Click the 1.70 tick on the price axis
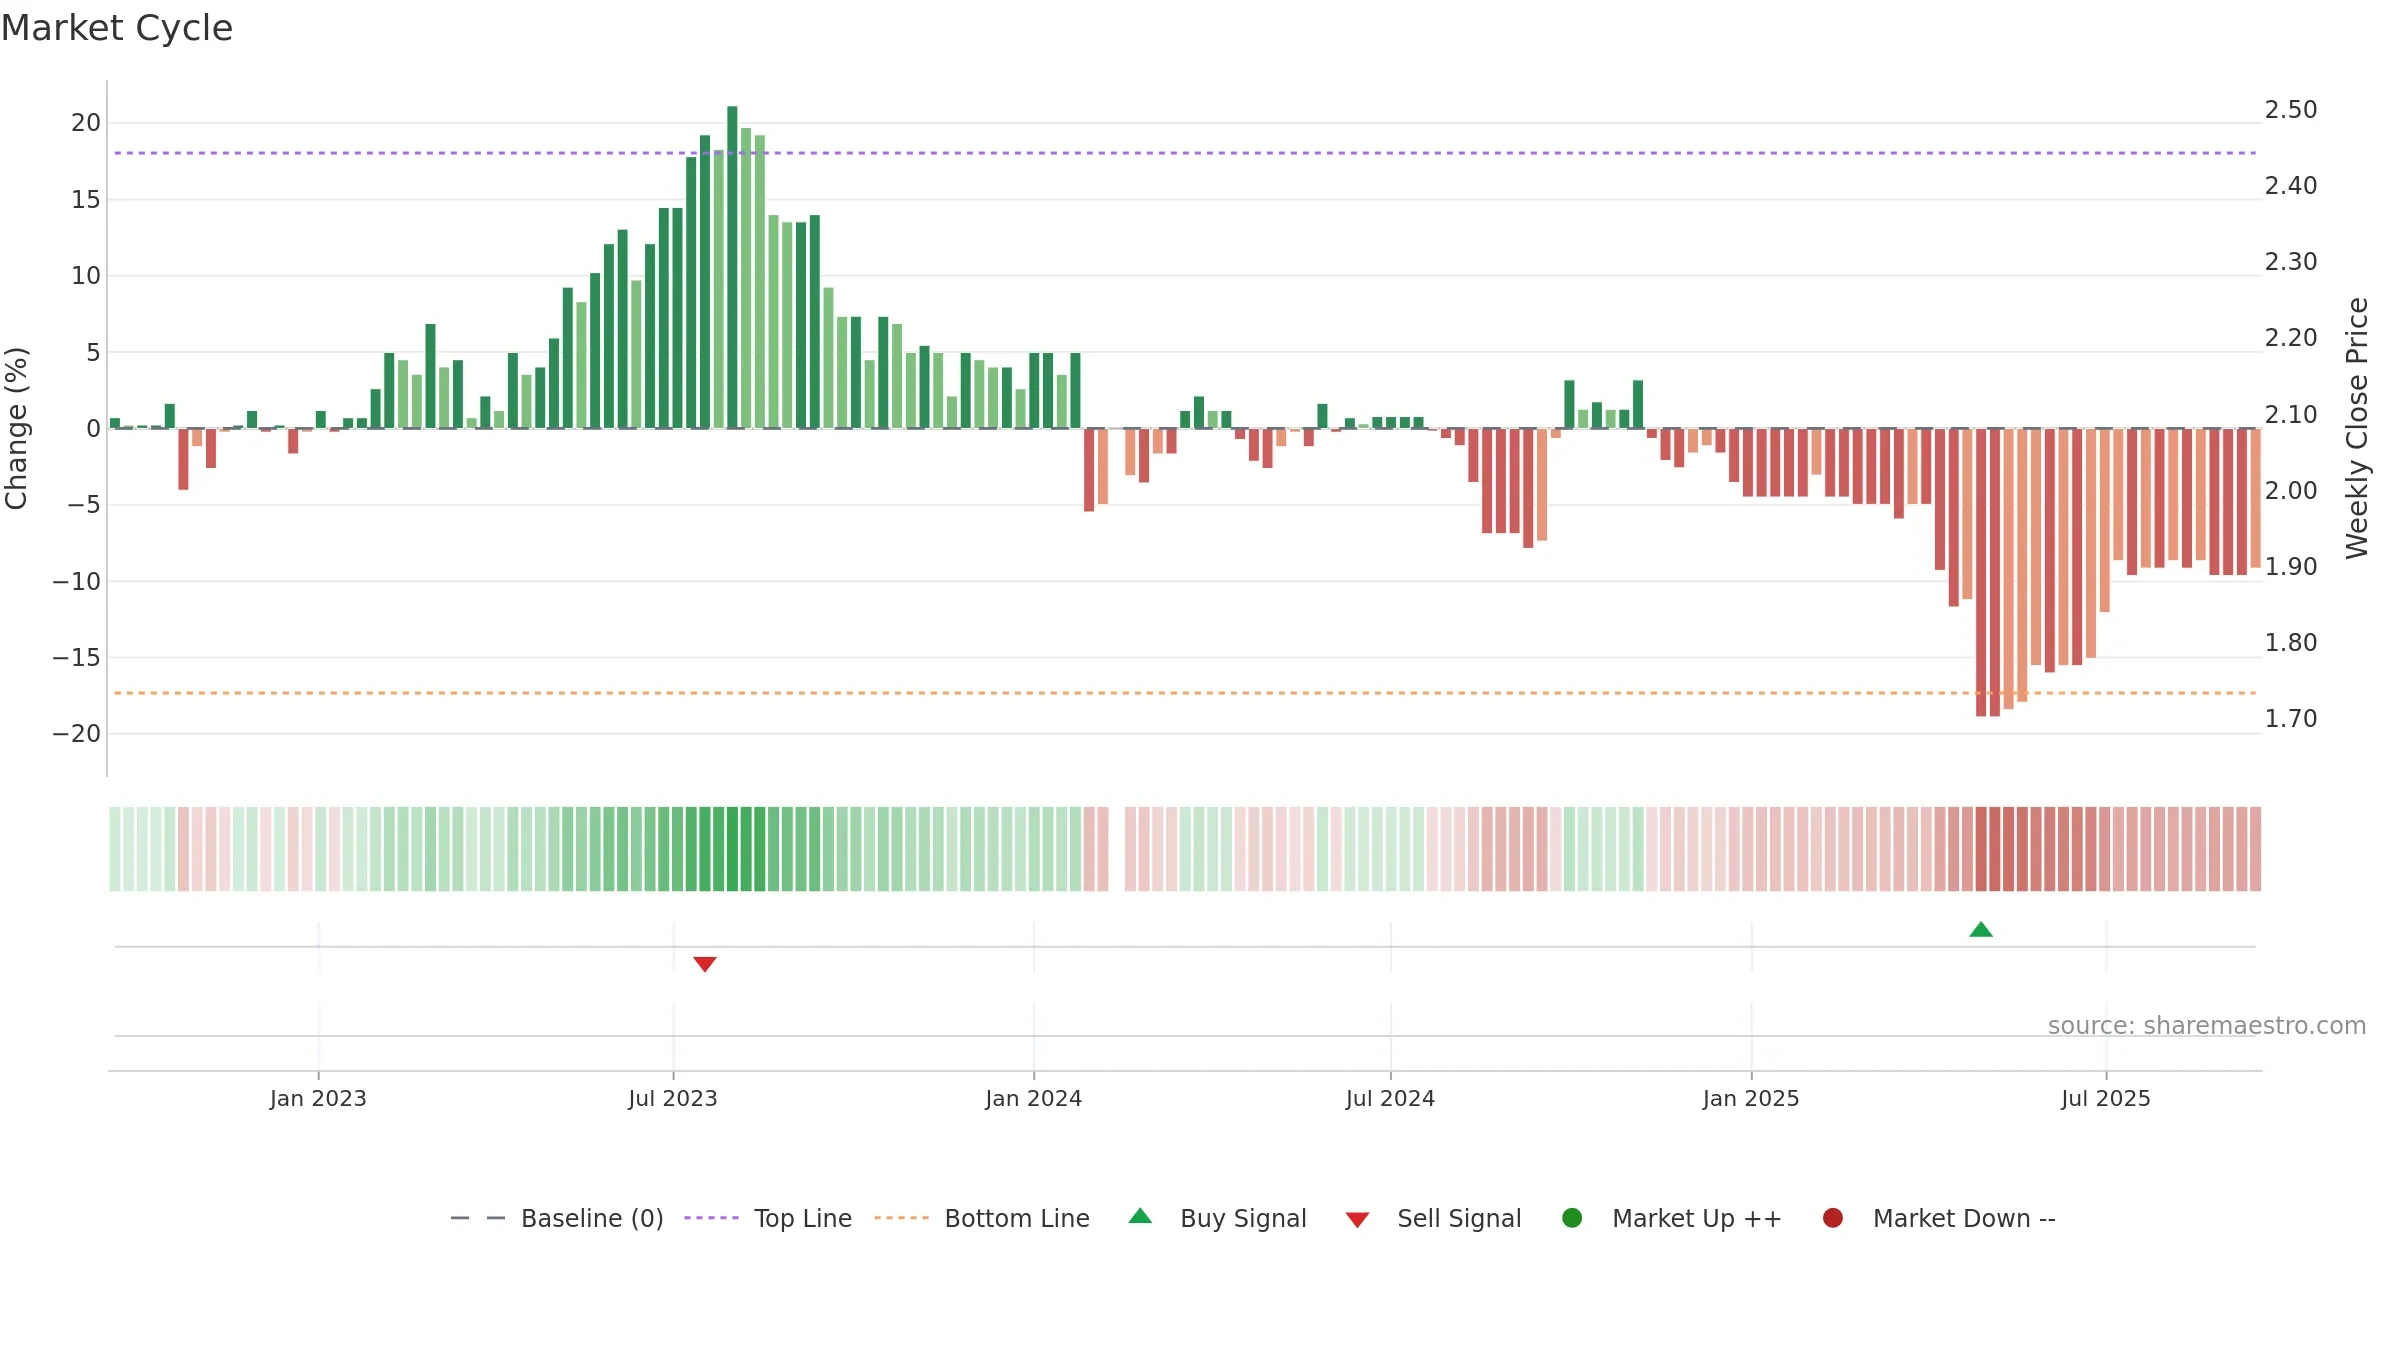Screen dimensions: 2400x1350 tap(2291, 719)
